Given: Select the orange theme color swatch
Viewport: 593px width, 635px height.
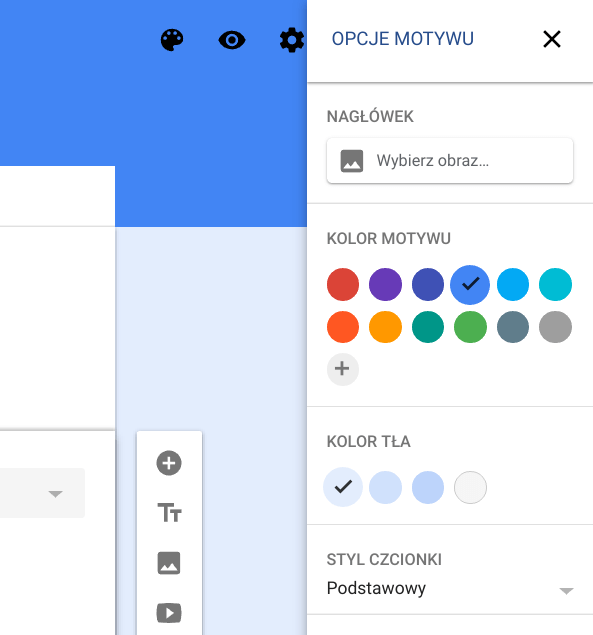Looking at the screenshot, I should tap(385, 327).
